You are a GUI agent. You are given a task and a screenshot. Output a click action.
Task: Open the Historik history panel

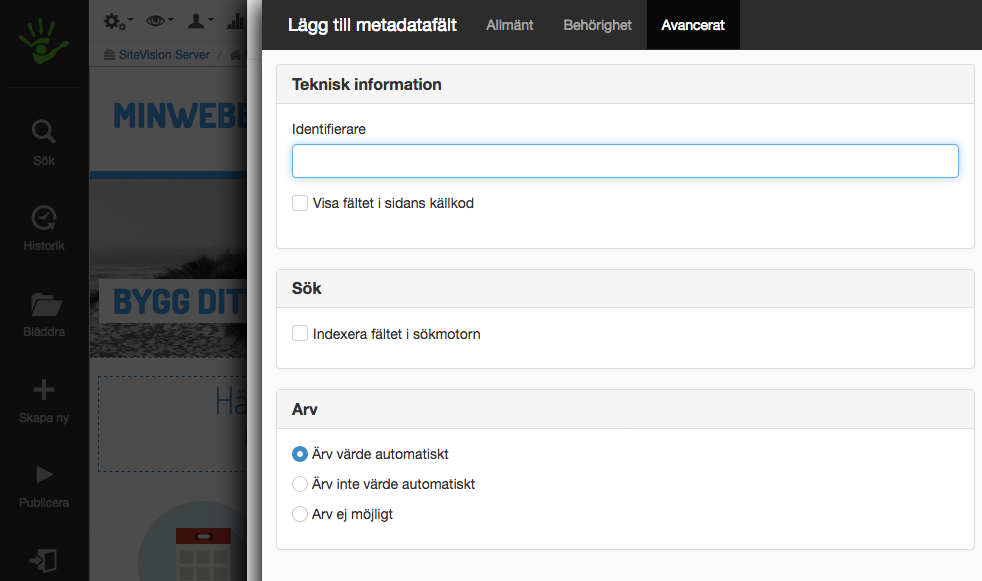[x=44, y=229]
